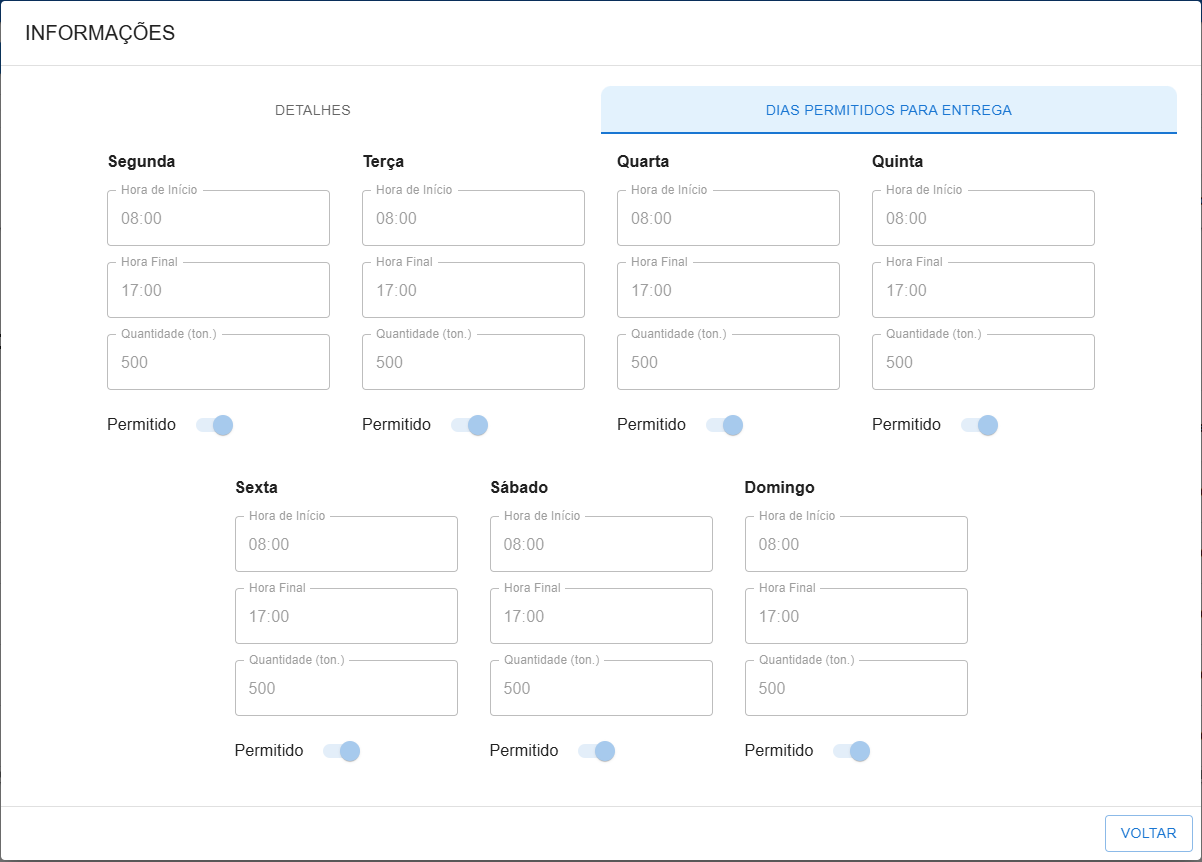Image resolution: width=1202 pixels, height=862 pixels.
Task: Switch off Permitido for Sábado
Action: tap(597, 751)
